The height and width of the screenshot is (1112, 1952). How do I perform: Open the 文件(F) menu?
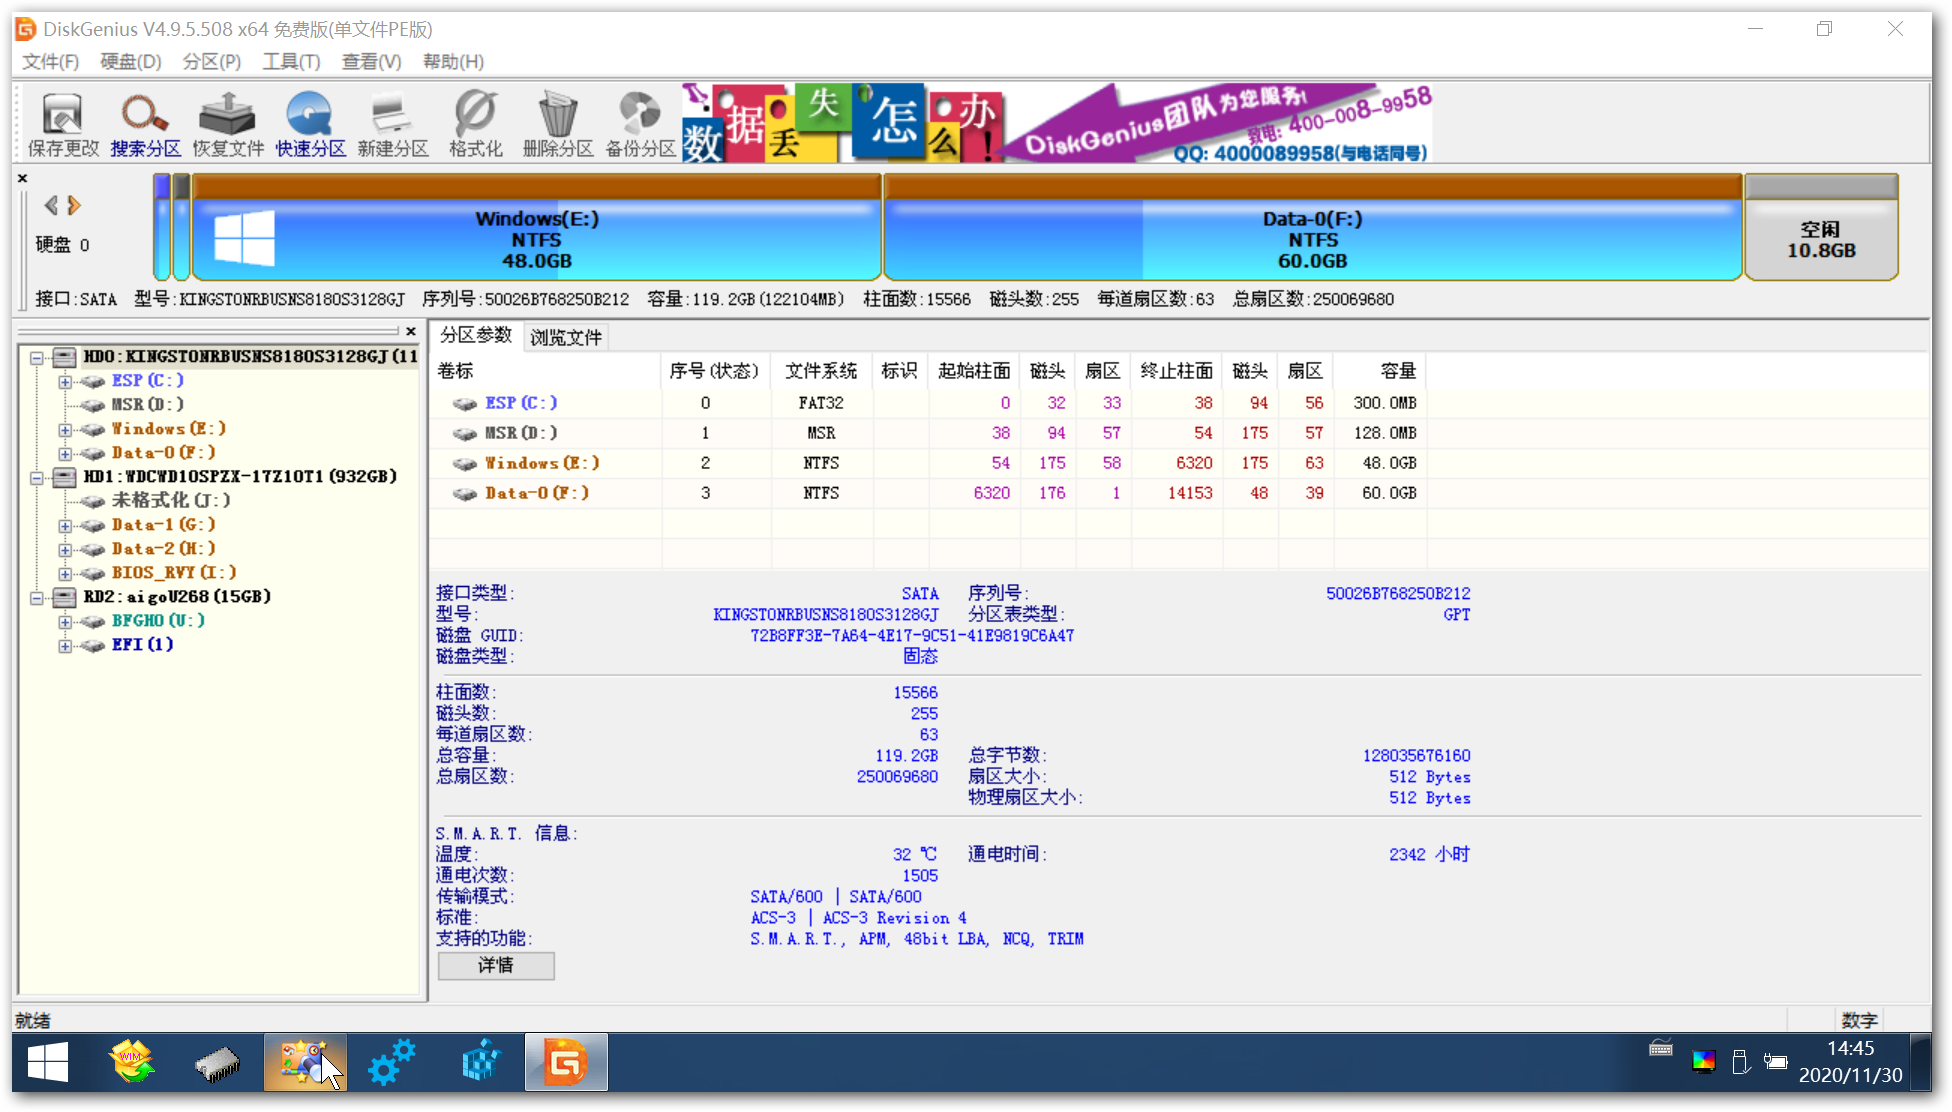pyautogui.click(x=50, y=62)
